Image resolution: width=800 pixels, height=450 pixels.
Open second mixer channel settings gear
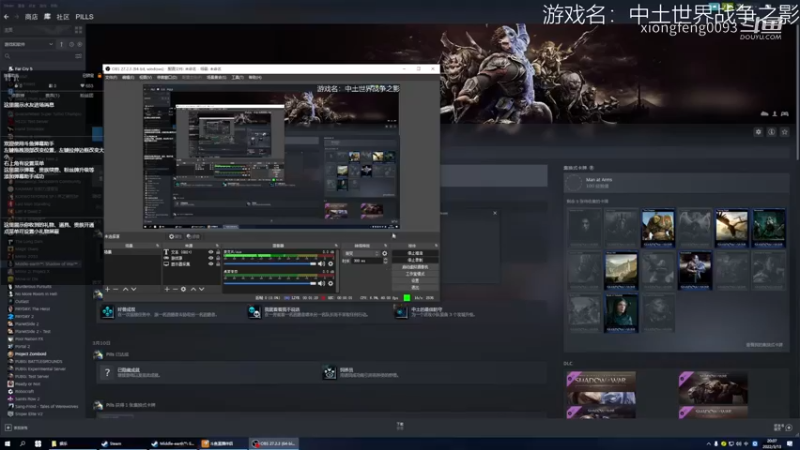331,283
